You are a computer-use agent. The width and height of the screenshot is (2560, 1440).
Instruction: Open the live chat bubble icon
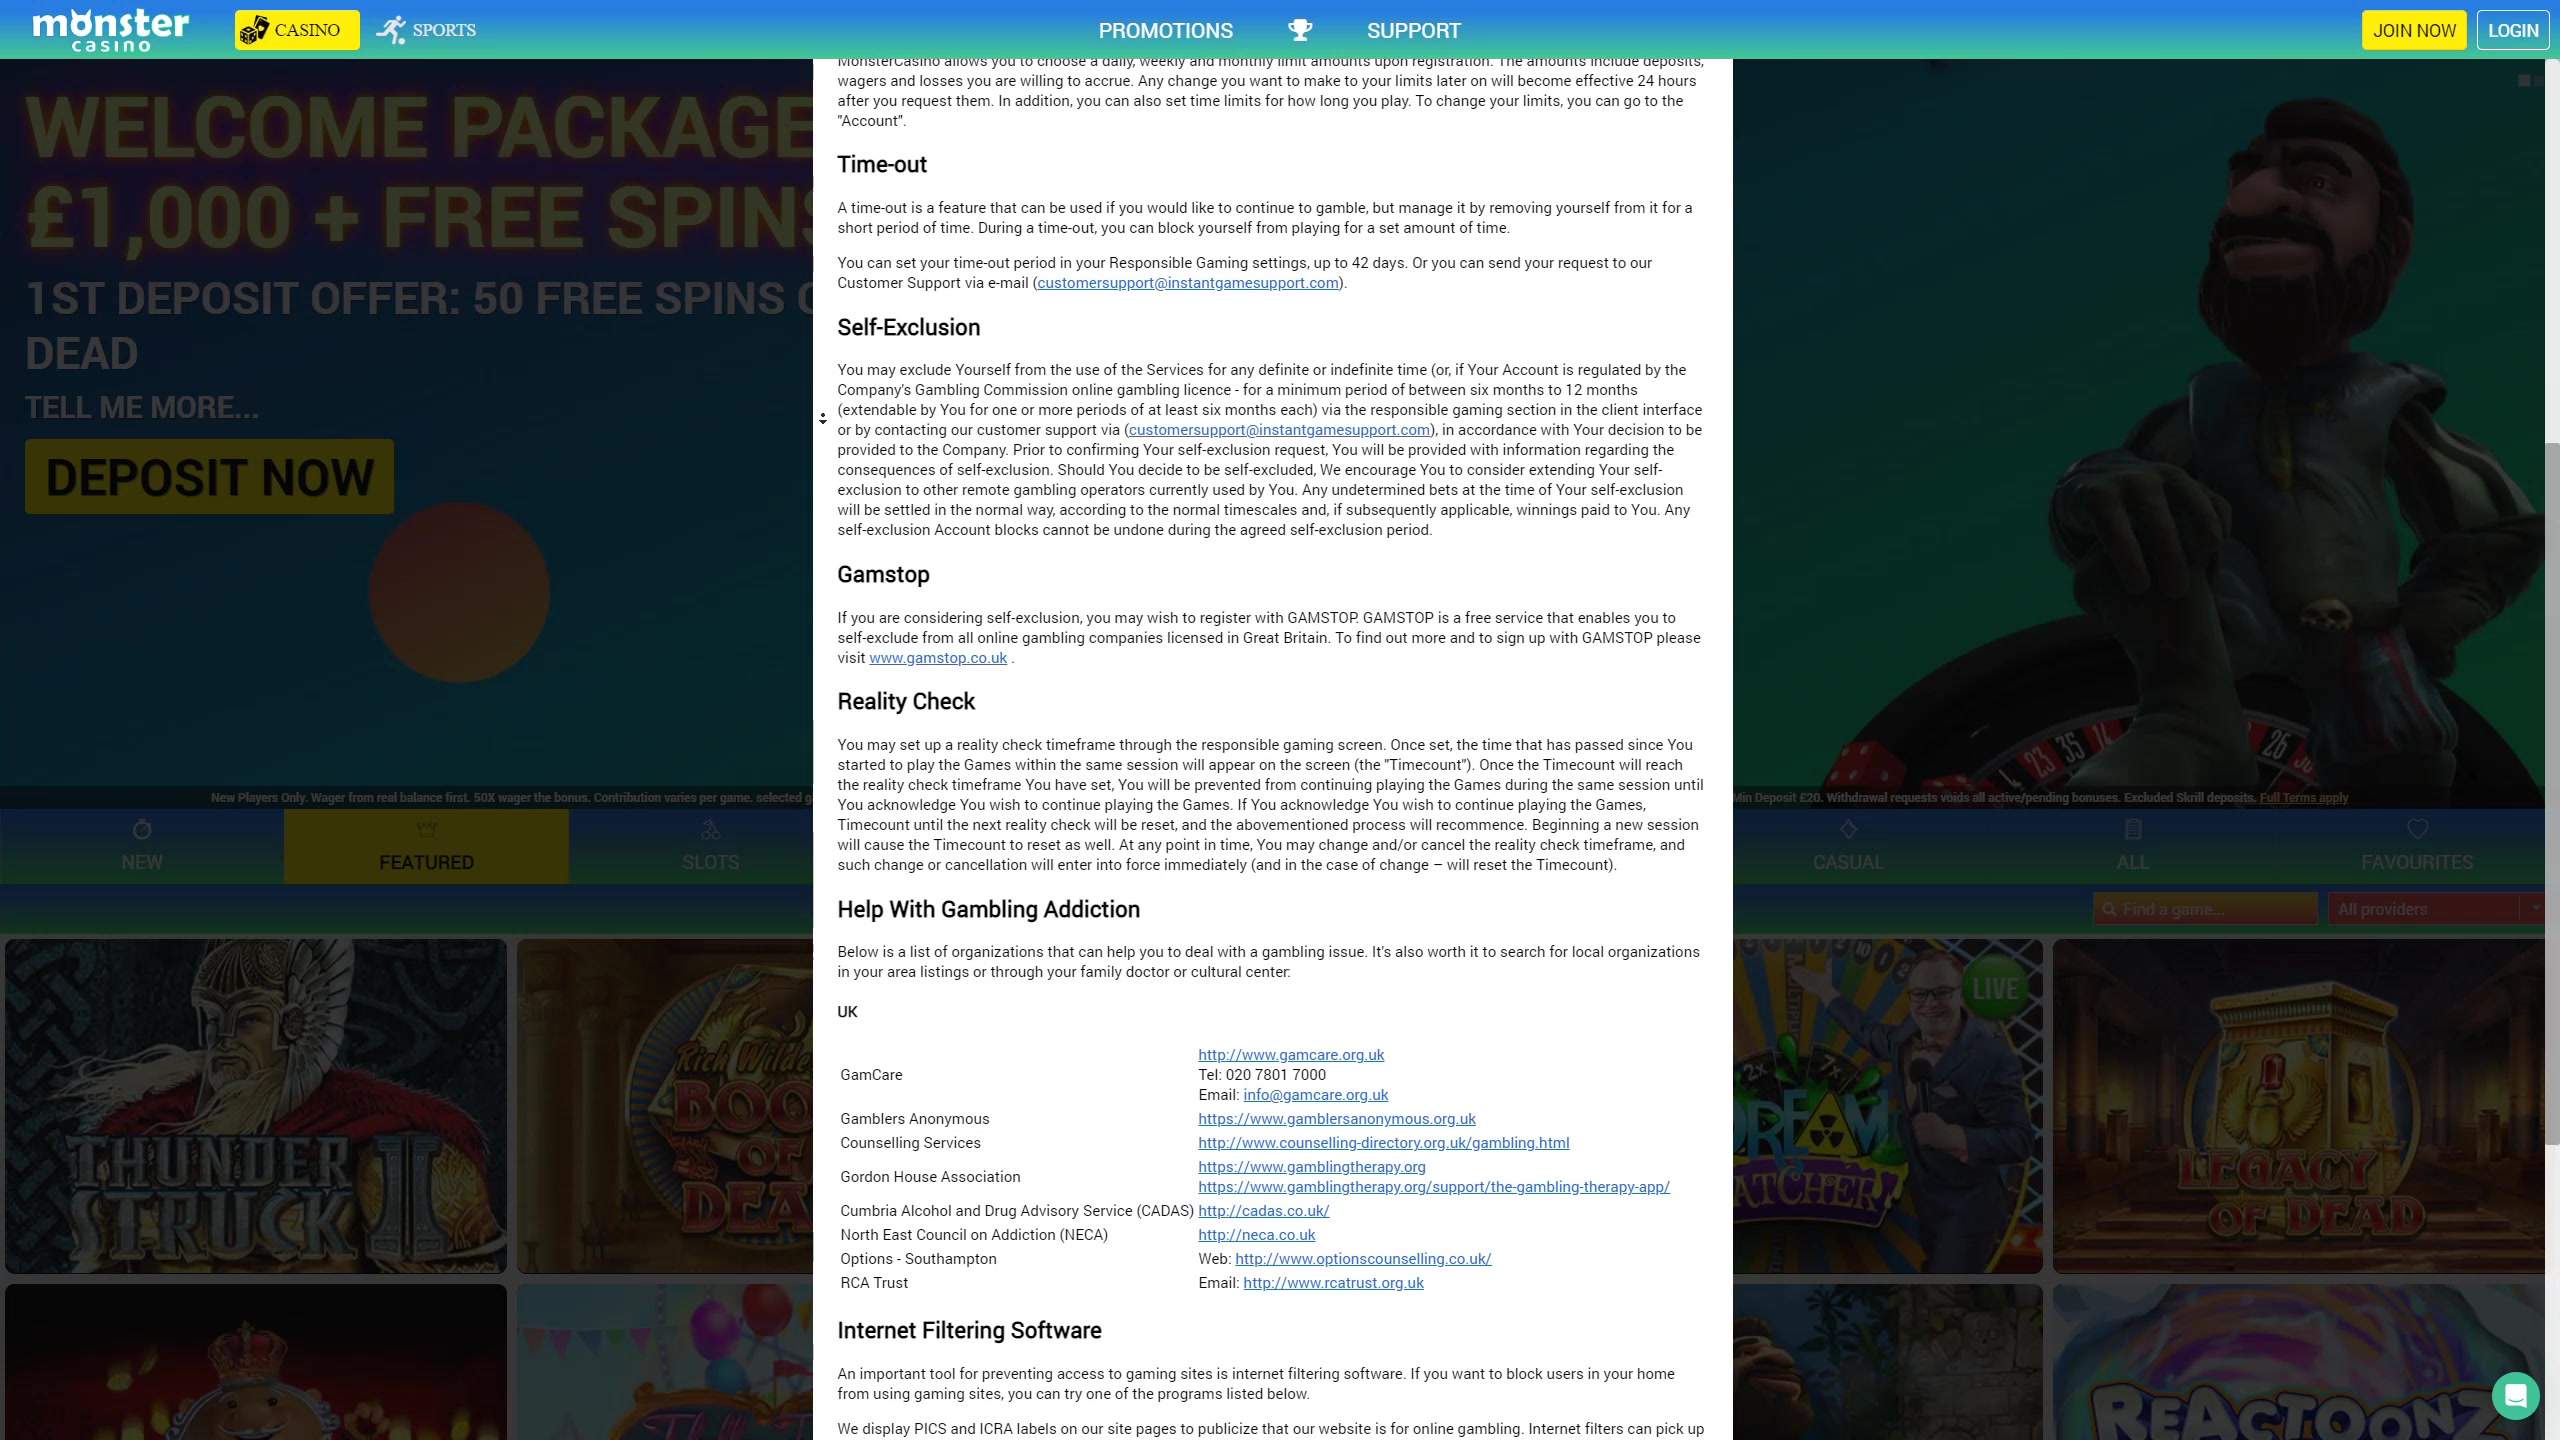(2515, 1395)
